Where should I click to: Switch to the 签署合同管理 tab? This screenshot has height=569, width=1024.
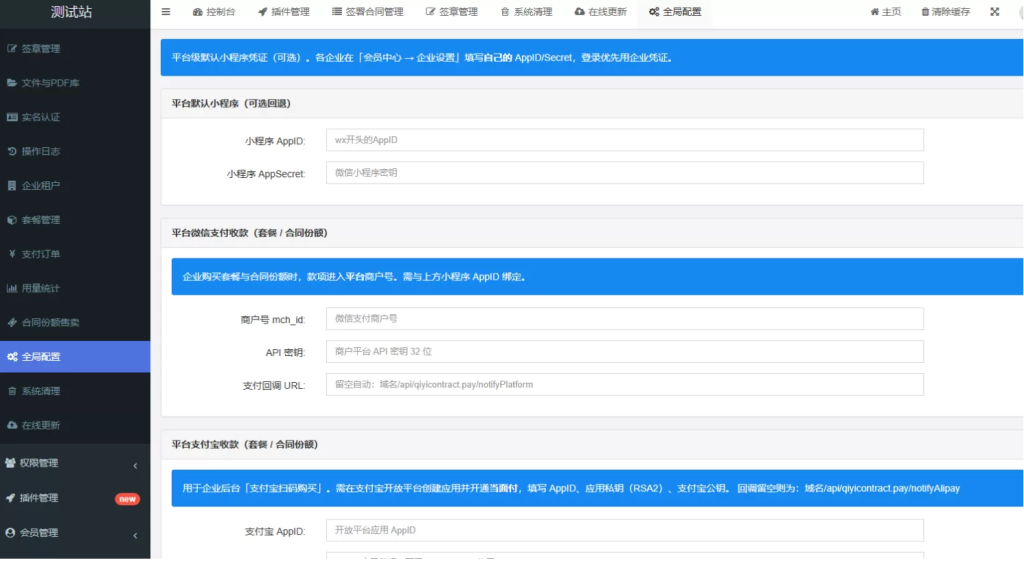368,12
